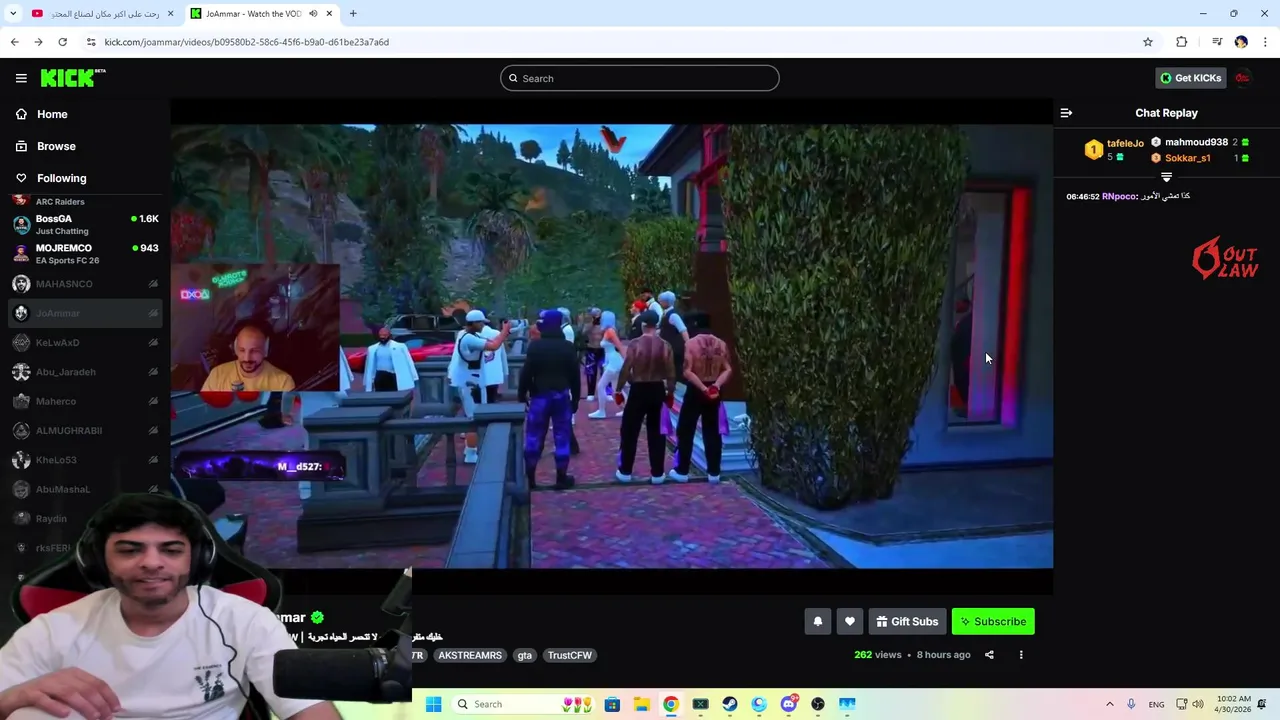Open the user profile avatar menu on Kick

[1243, 78]
